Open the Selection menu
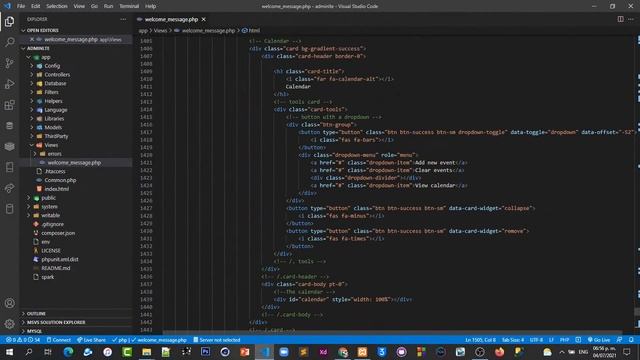Screen dimensions: 640x360 pyautogui.click(x=57, y=6)
